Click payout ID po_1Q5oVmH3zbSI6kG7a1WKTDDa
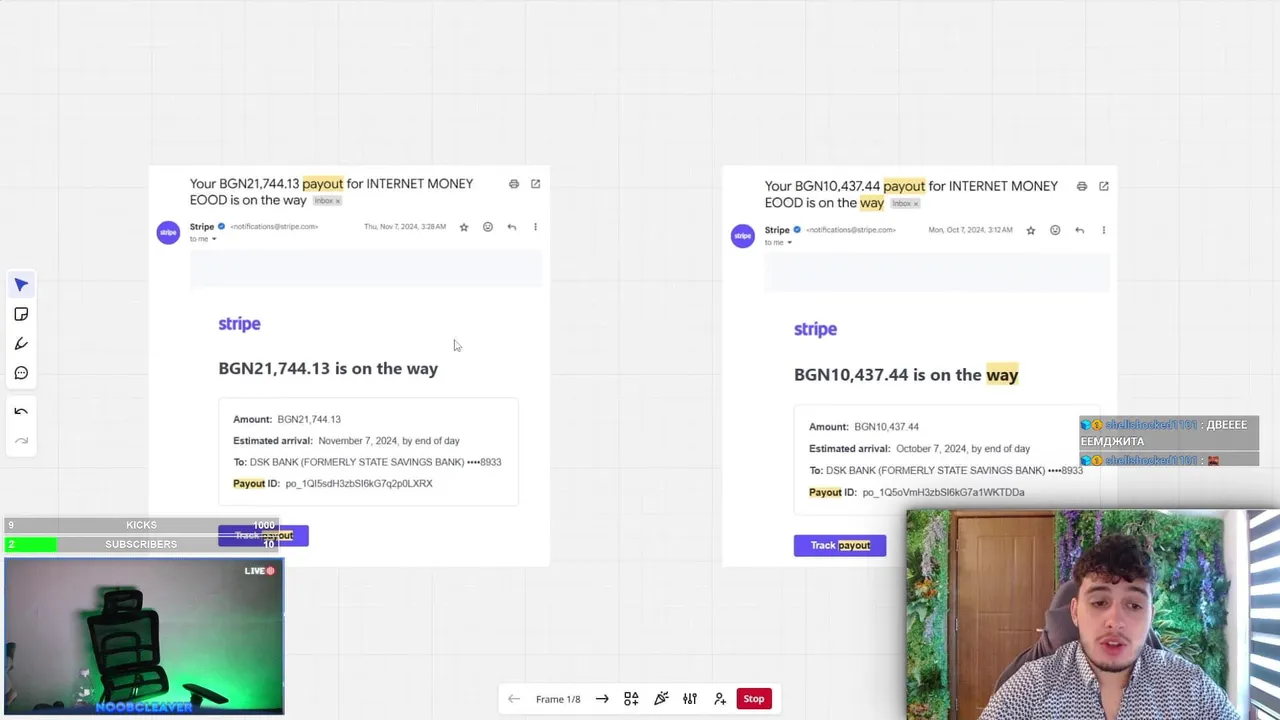Image resolution: width=1280 pixels, height=720 pixels. coord(943,492)
